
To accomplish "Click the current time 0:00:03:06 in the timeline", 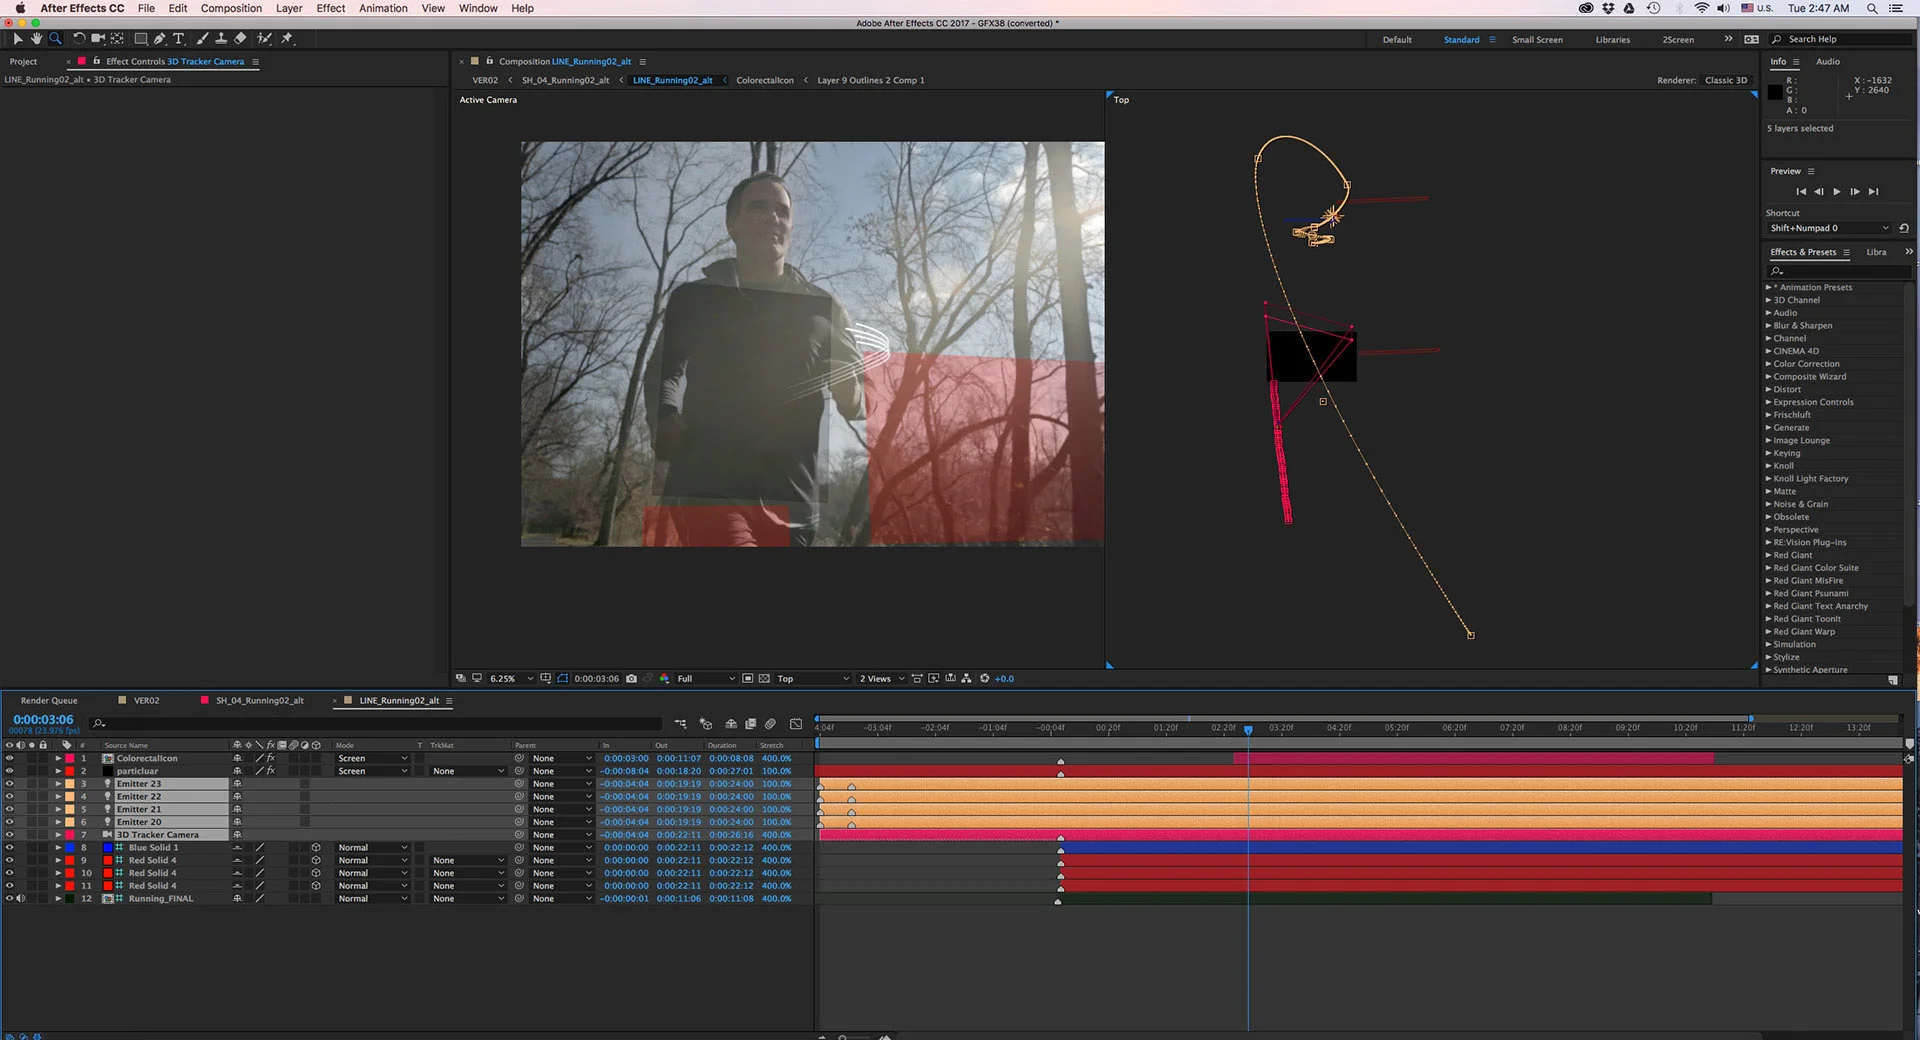I will point(43,720).
